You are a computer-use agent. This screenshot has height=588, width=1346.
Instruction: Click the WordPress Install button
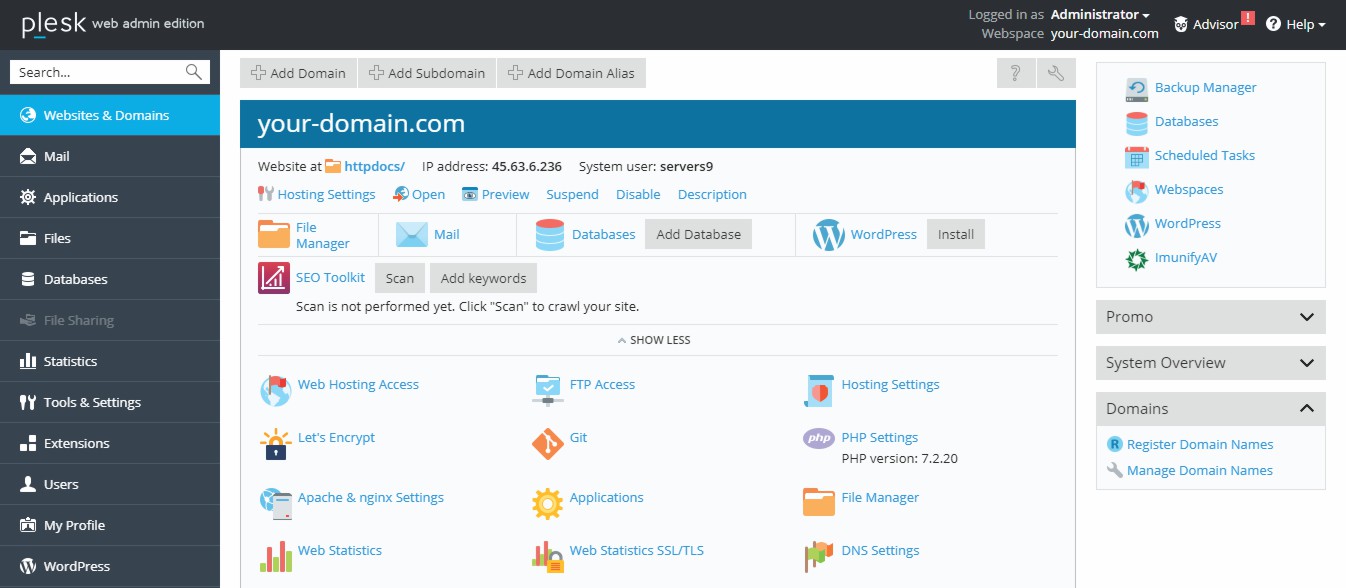956,234
